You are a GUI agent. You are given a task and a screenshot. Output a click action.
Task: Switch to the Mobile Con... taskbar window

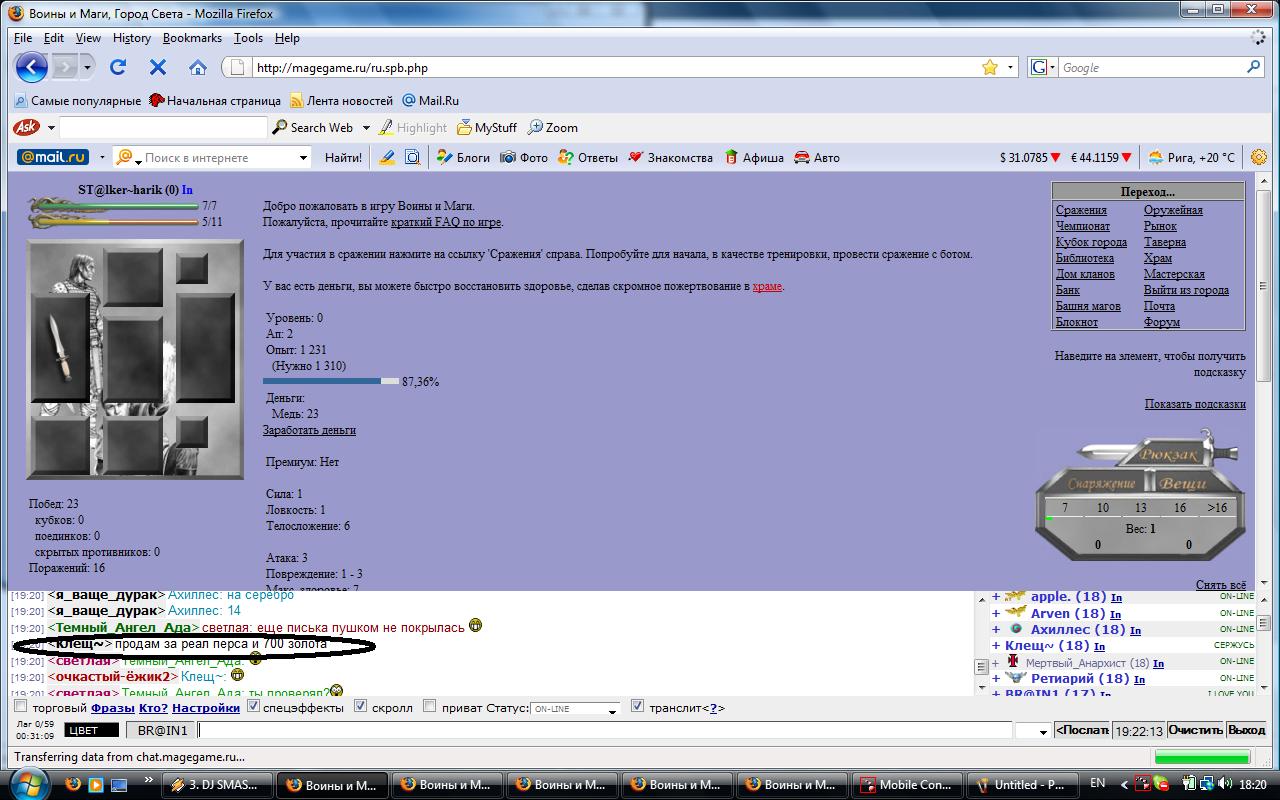point(906,784)
